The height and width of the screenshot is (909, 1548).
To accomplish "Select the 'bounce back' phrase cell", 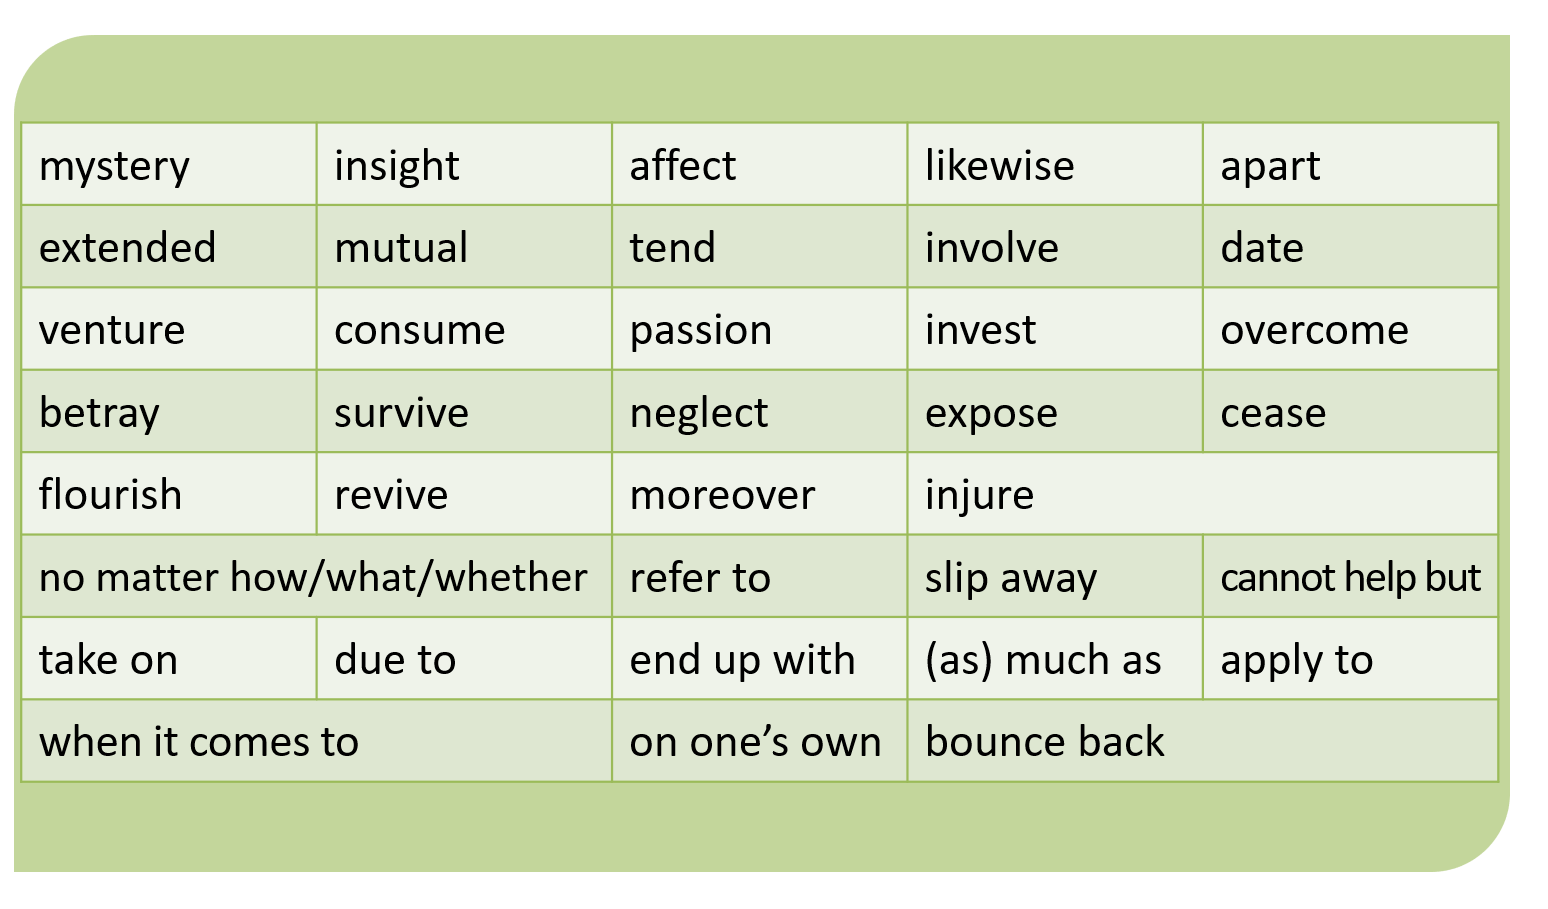I will tap(1045, 742).
